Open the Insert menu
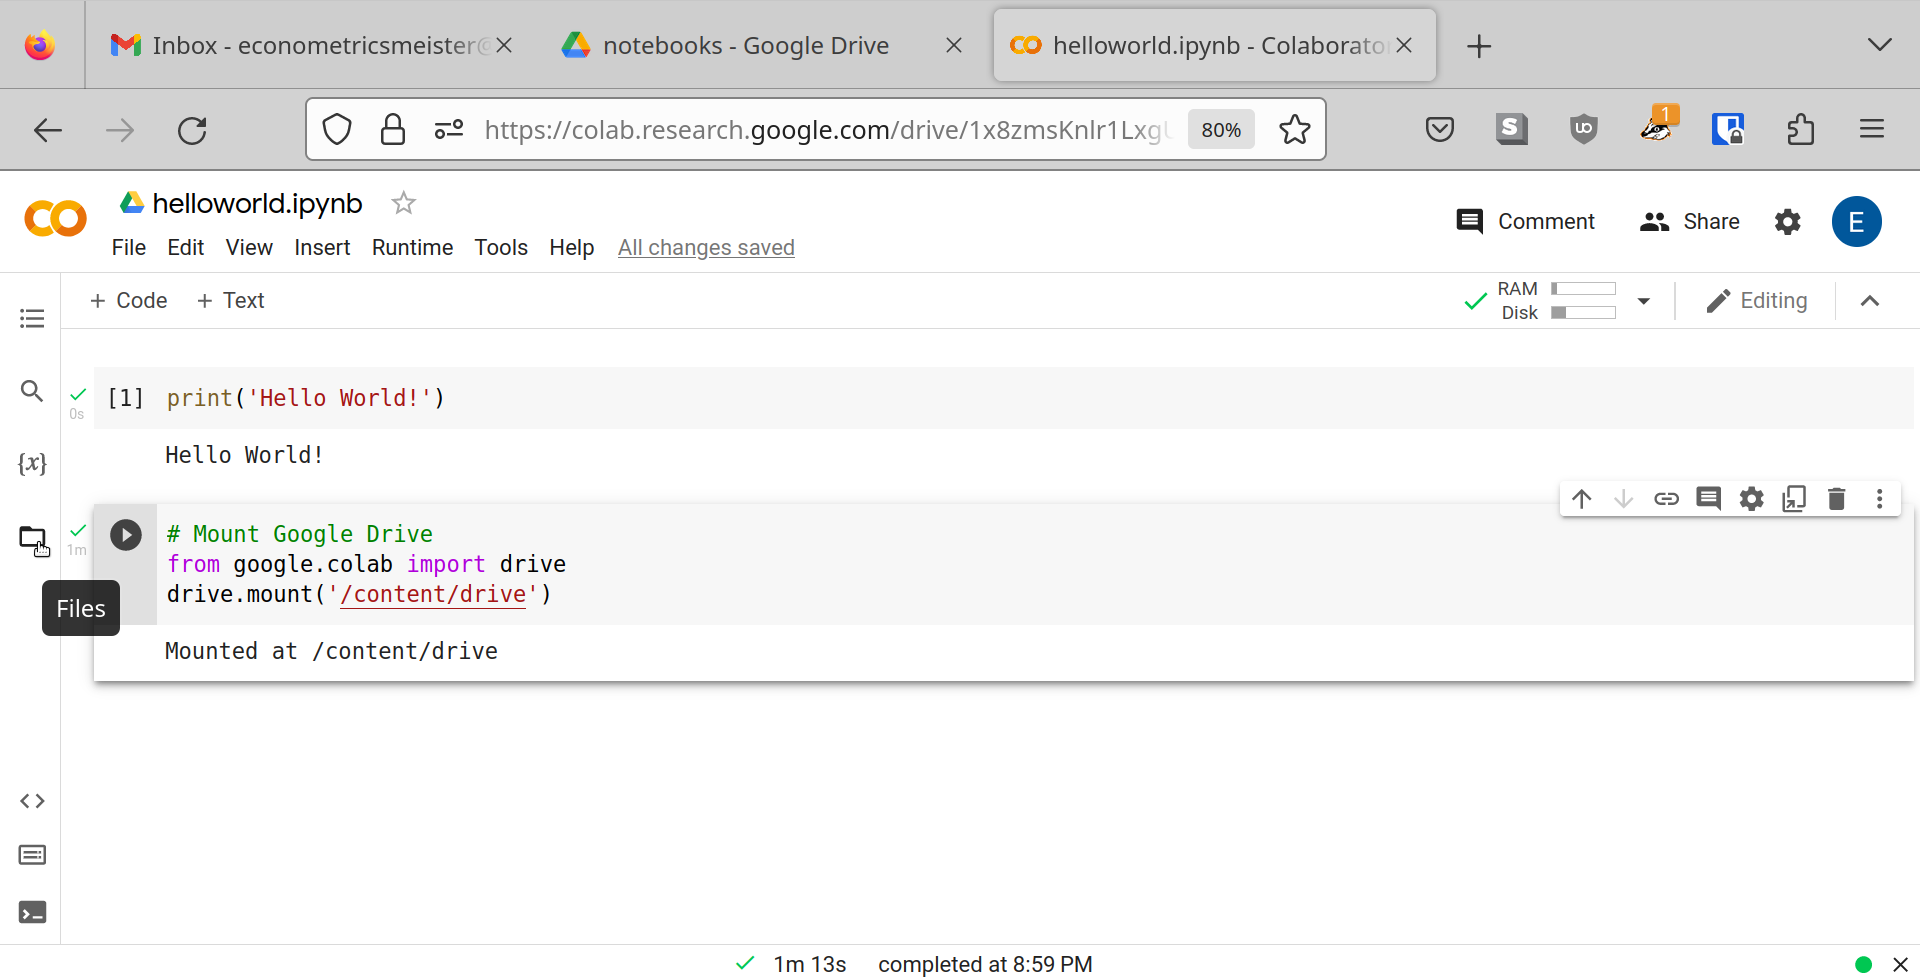The height and width of the screenshot is (980, 1920). pyautogui.click(x=322, y=248)
